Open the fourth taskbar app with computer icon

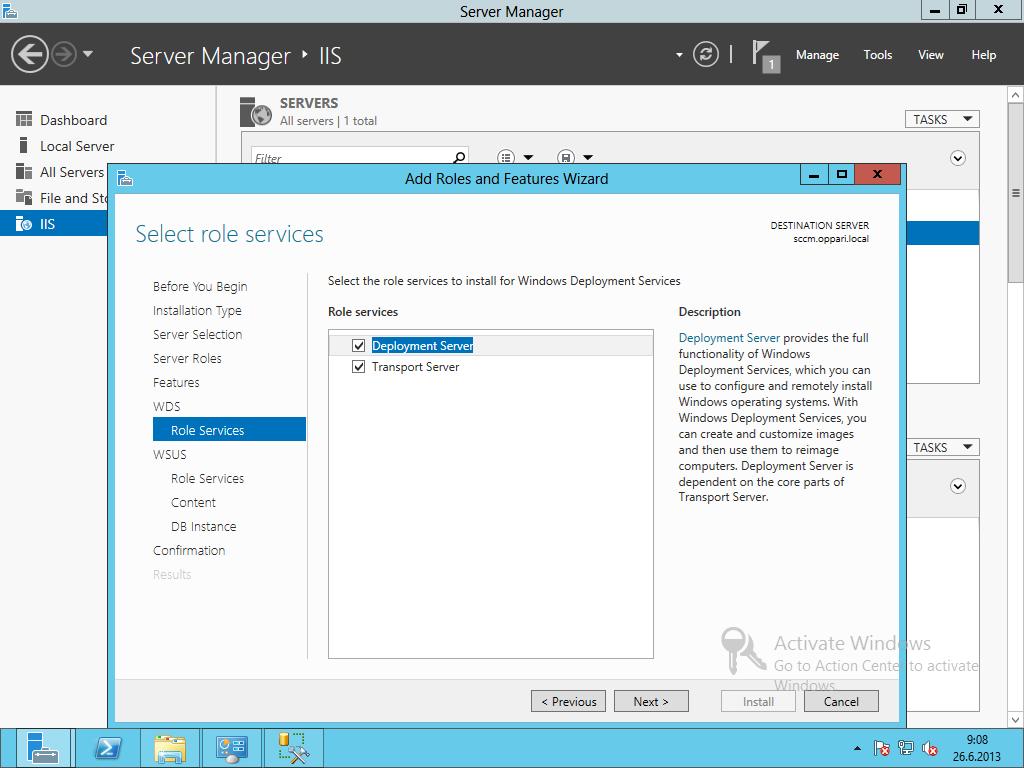(x=231, y=748)
